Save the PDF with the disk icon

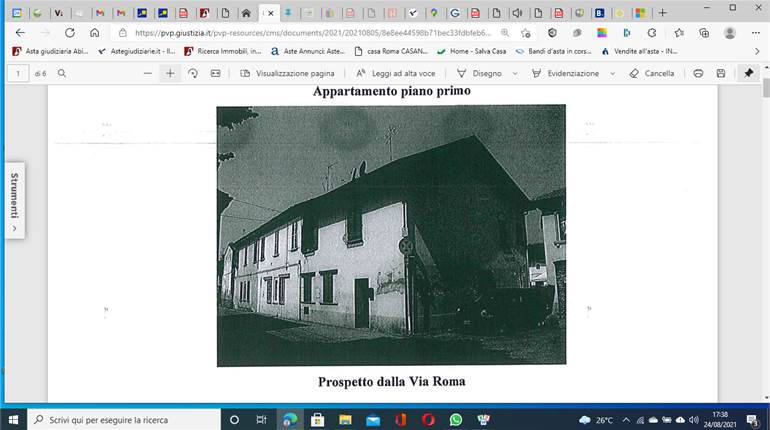click(721, 73)
